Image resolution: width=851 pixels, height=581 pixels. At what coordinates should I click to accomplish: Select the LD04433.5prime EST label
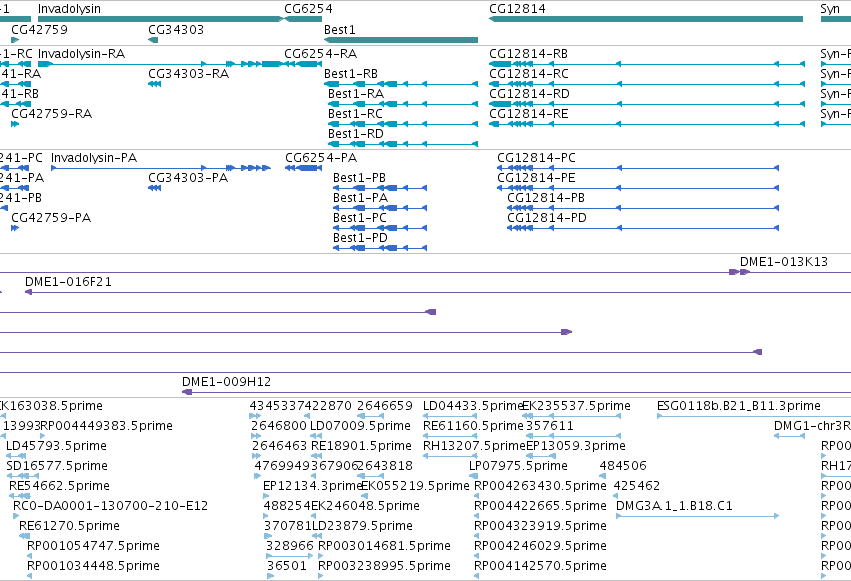coord(473,406)
